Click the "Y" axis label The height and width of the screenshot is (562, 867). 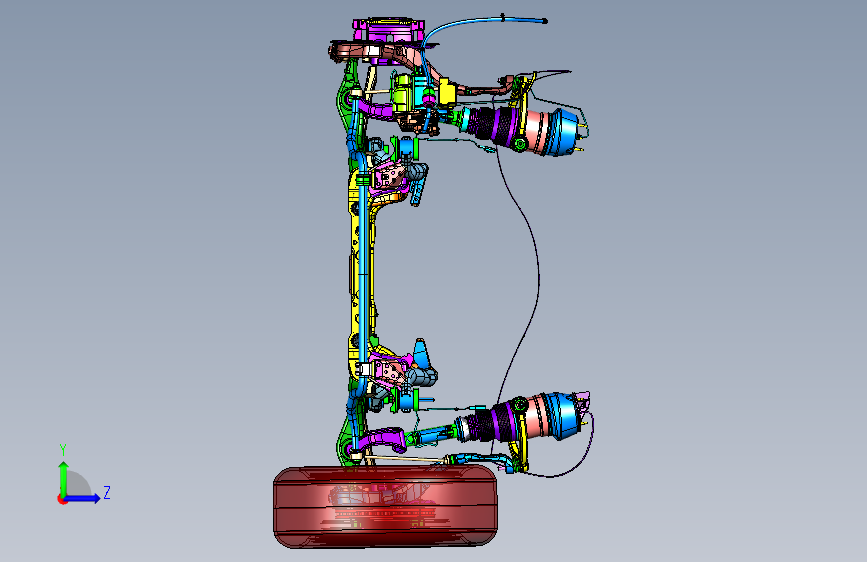63,451
